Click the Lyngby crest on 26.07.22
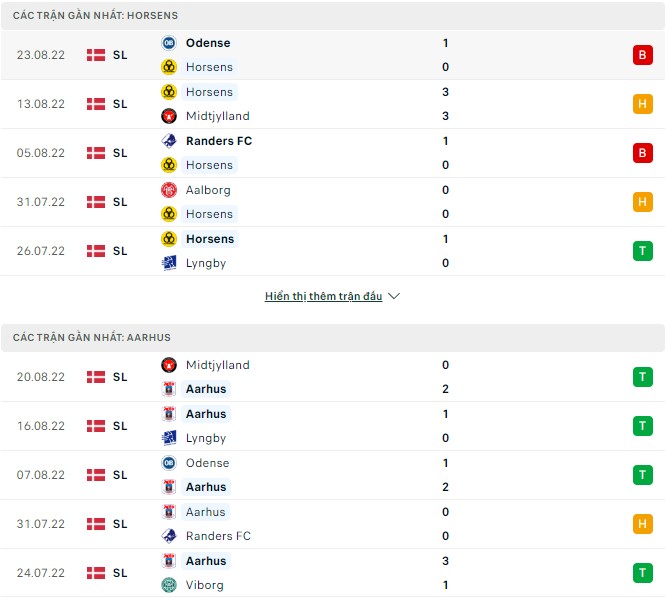This screenshot has height=598, width=670. (168, 263)
